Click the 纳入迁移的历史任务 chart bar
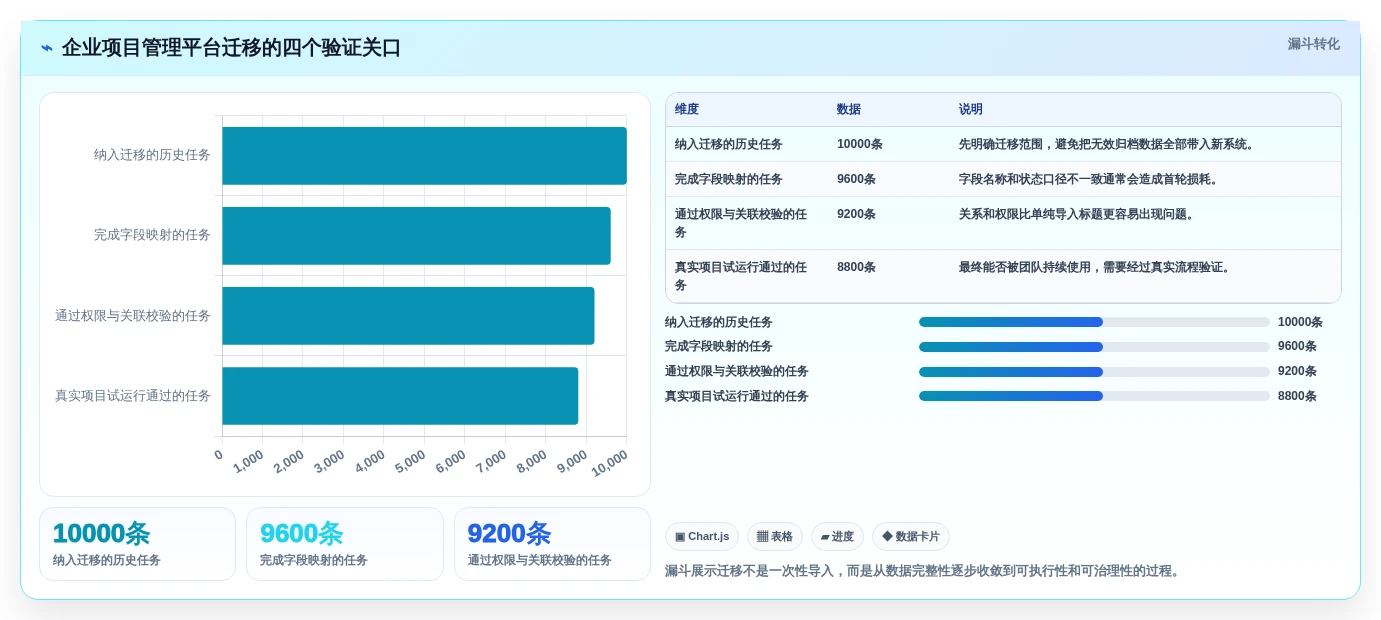This screenshot has width=1381, height=620. [x=424, y=156]
